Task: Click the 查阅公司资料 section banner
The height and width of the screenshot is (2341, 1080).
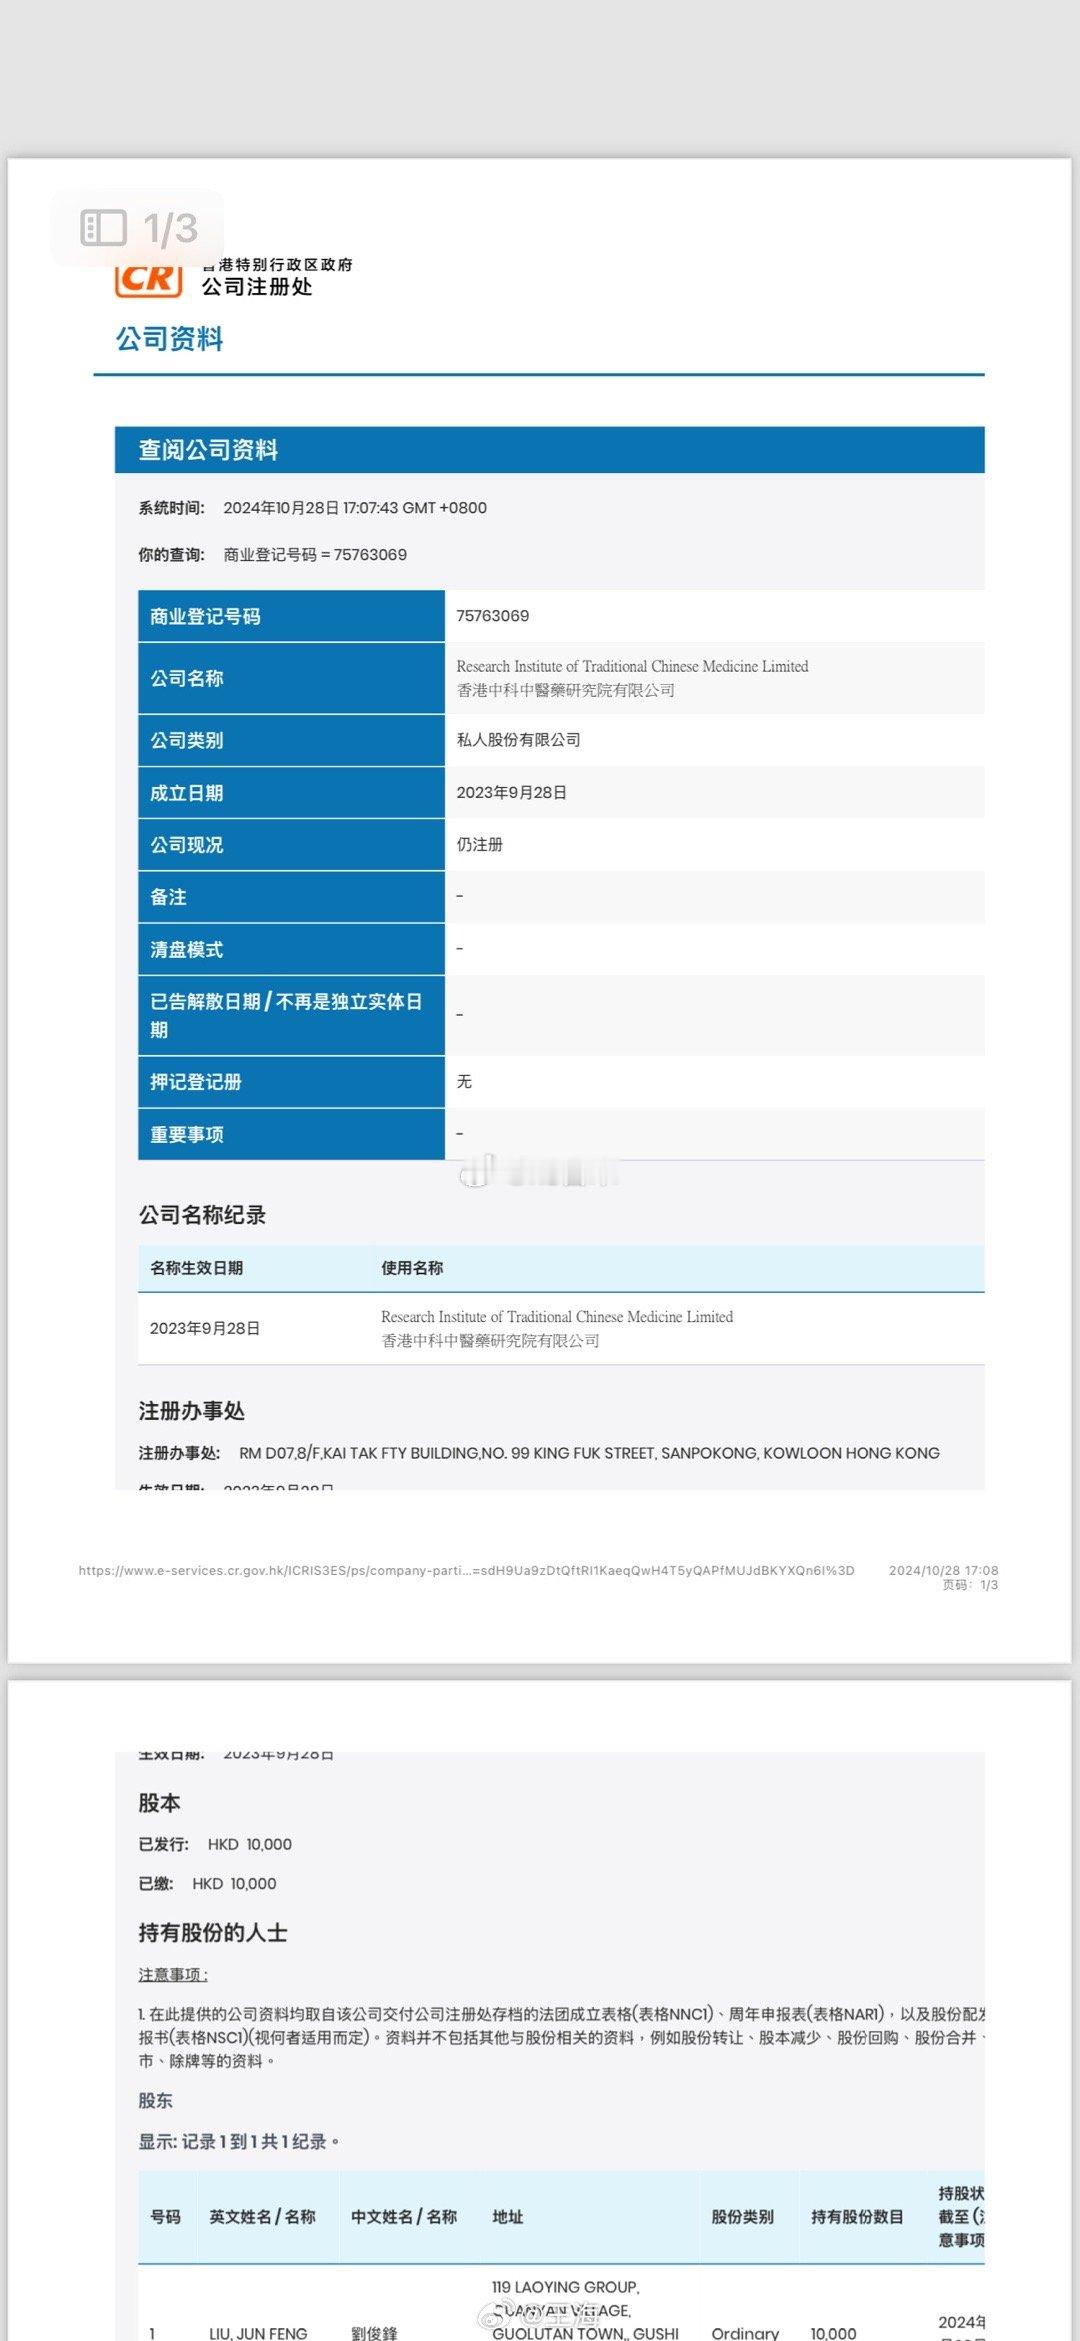Action: pos(549,450)
